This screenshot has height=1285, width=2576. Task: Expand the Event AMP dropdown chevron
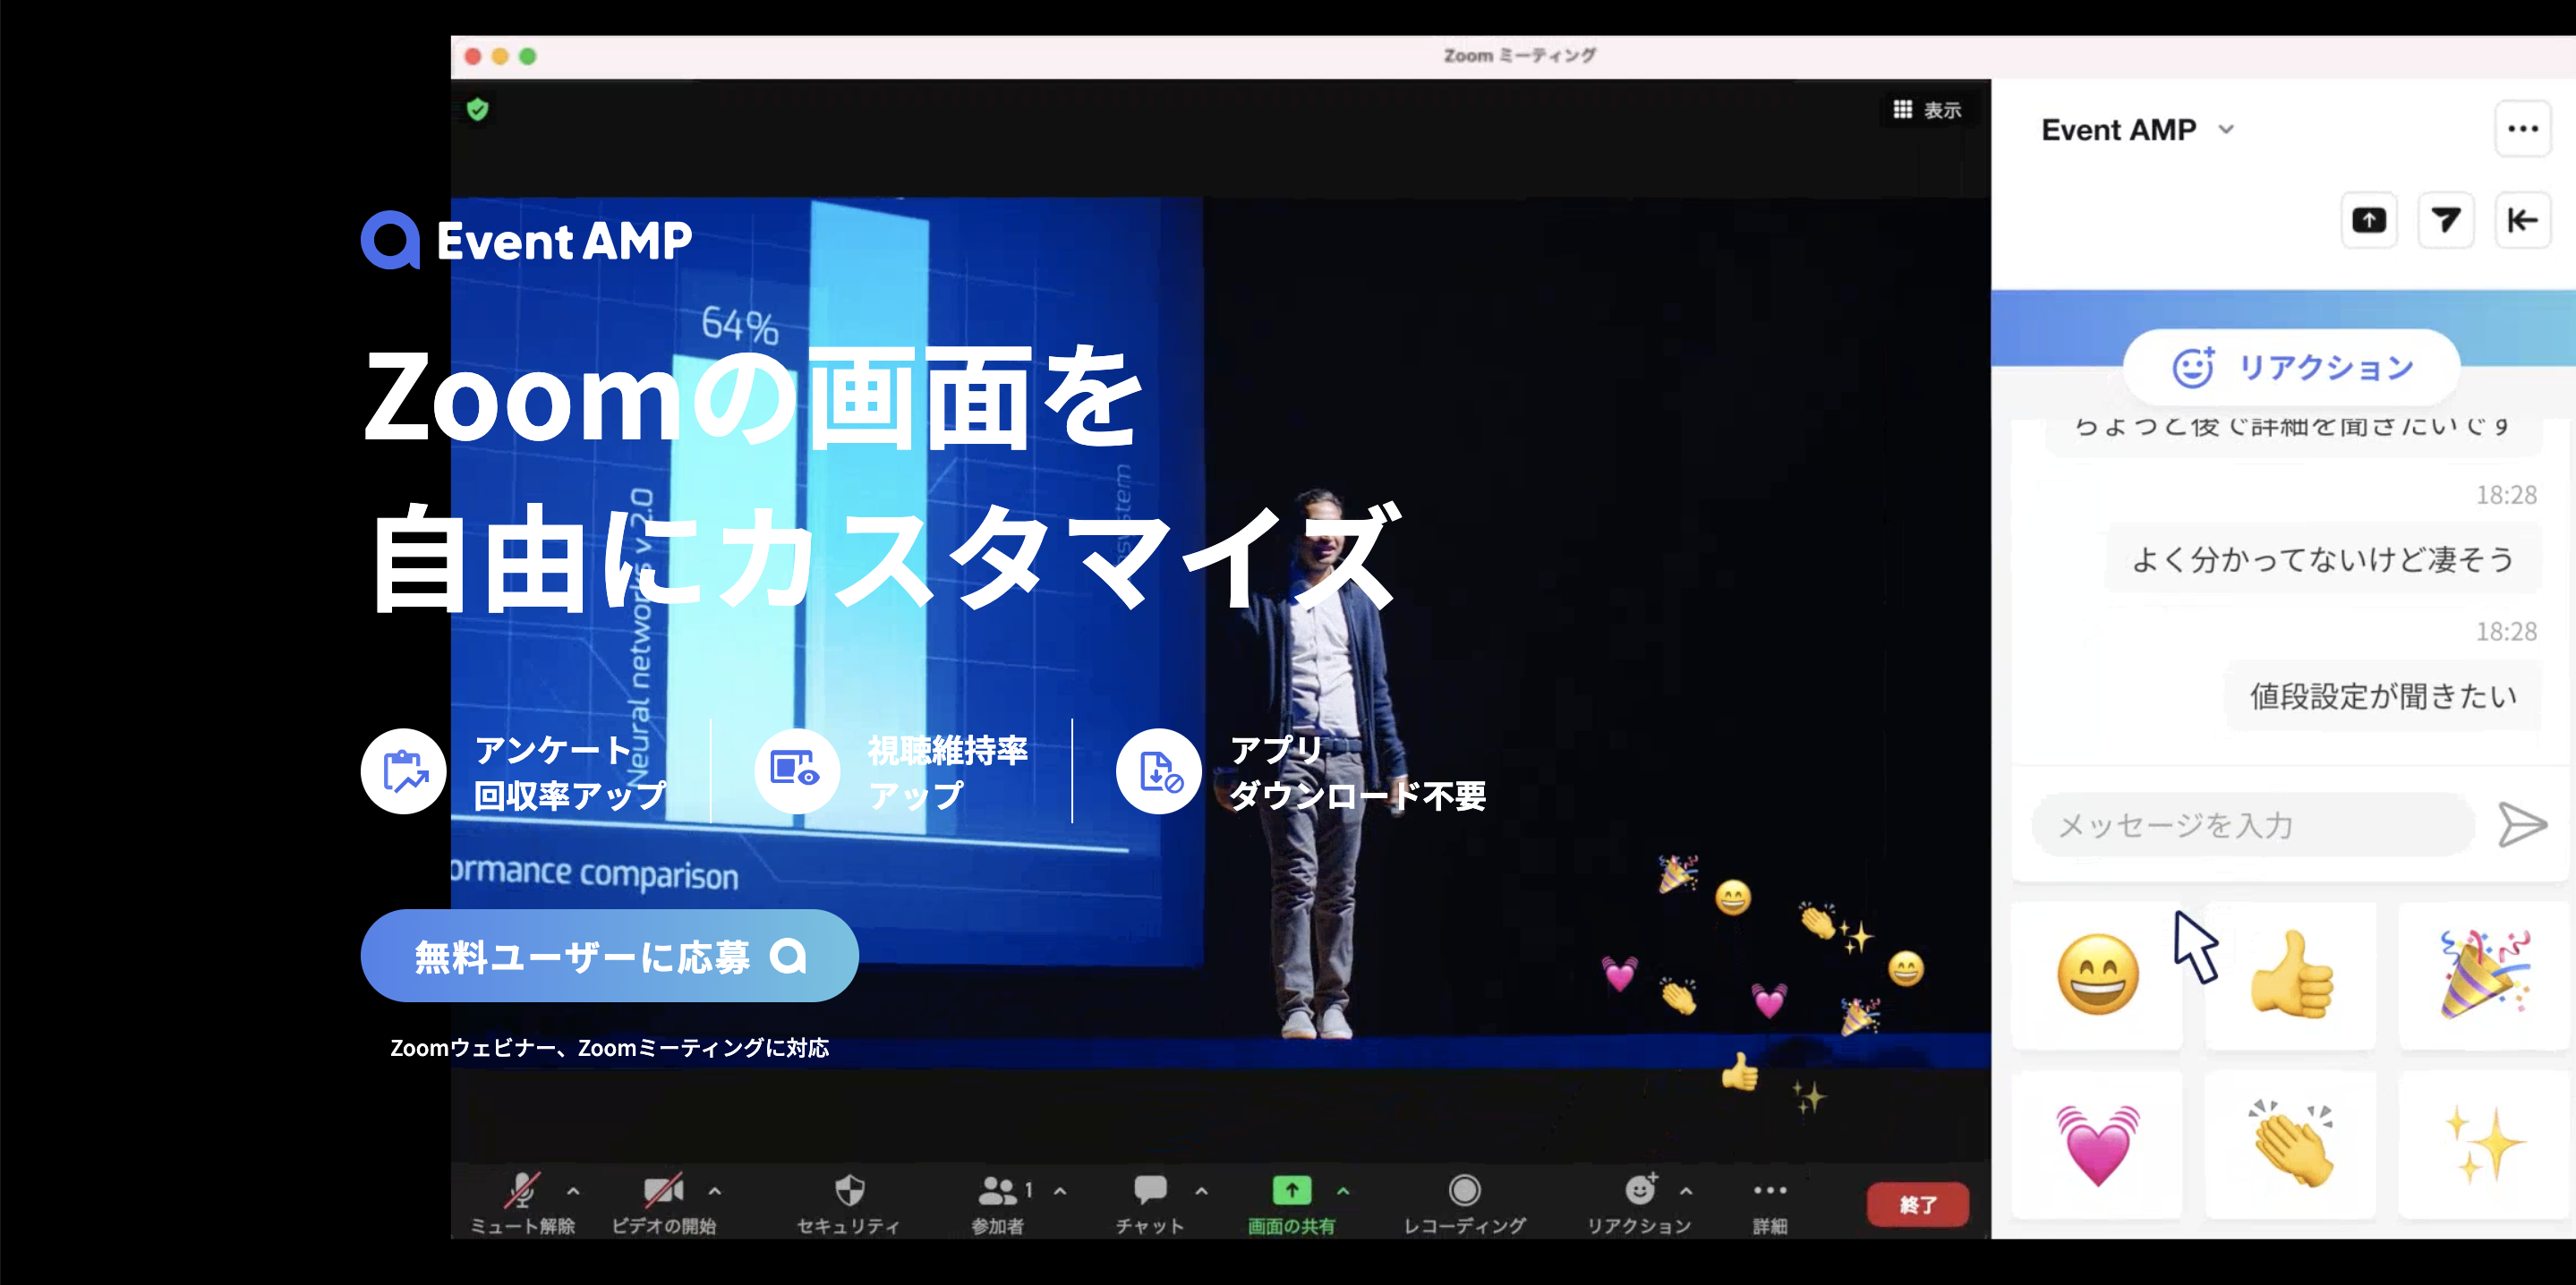coord(2226,130)
